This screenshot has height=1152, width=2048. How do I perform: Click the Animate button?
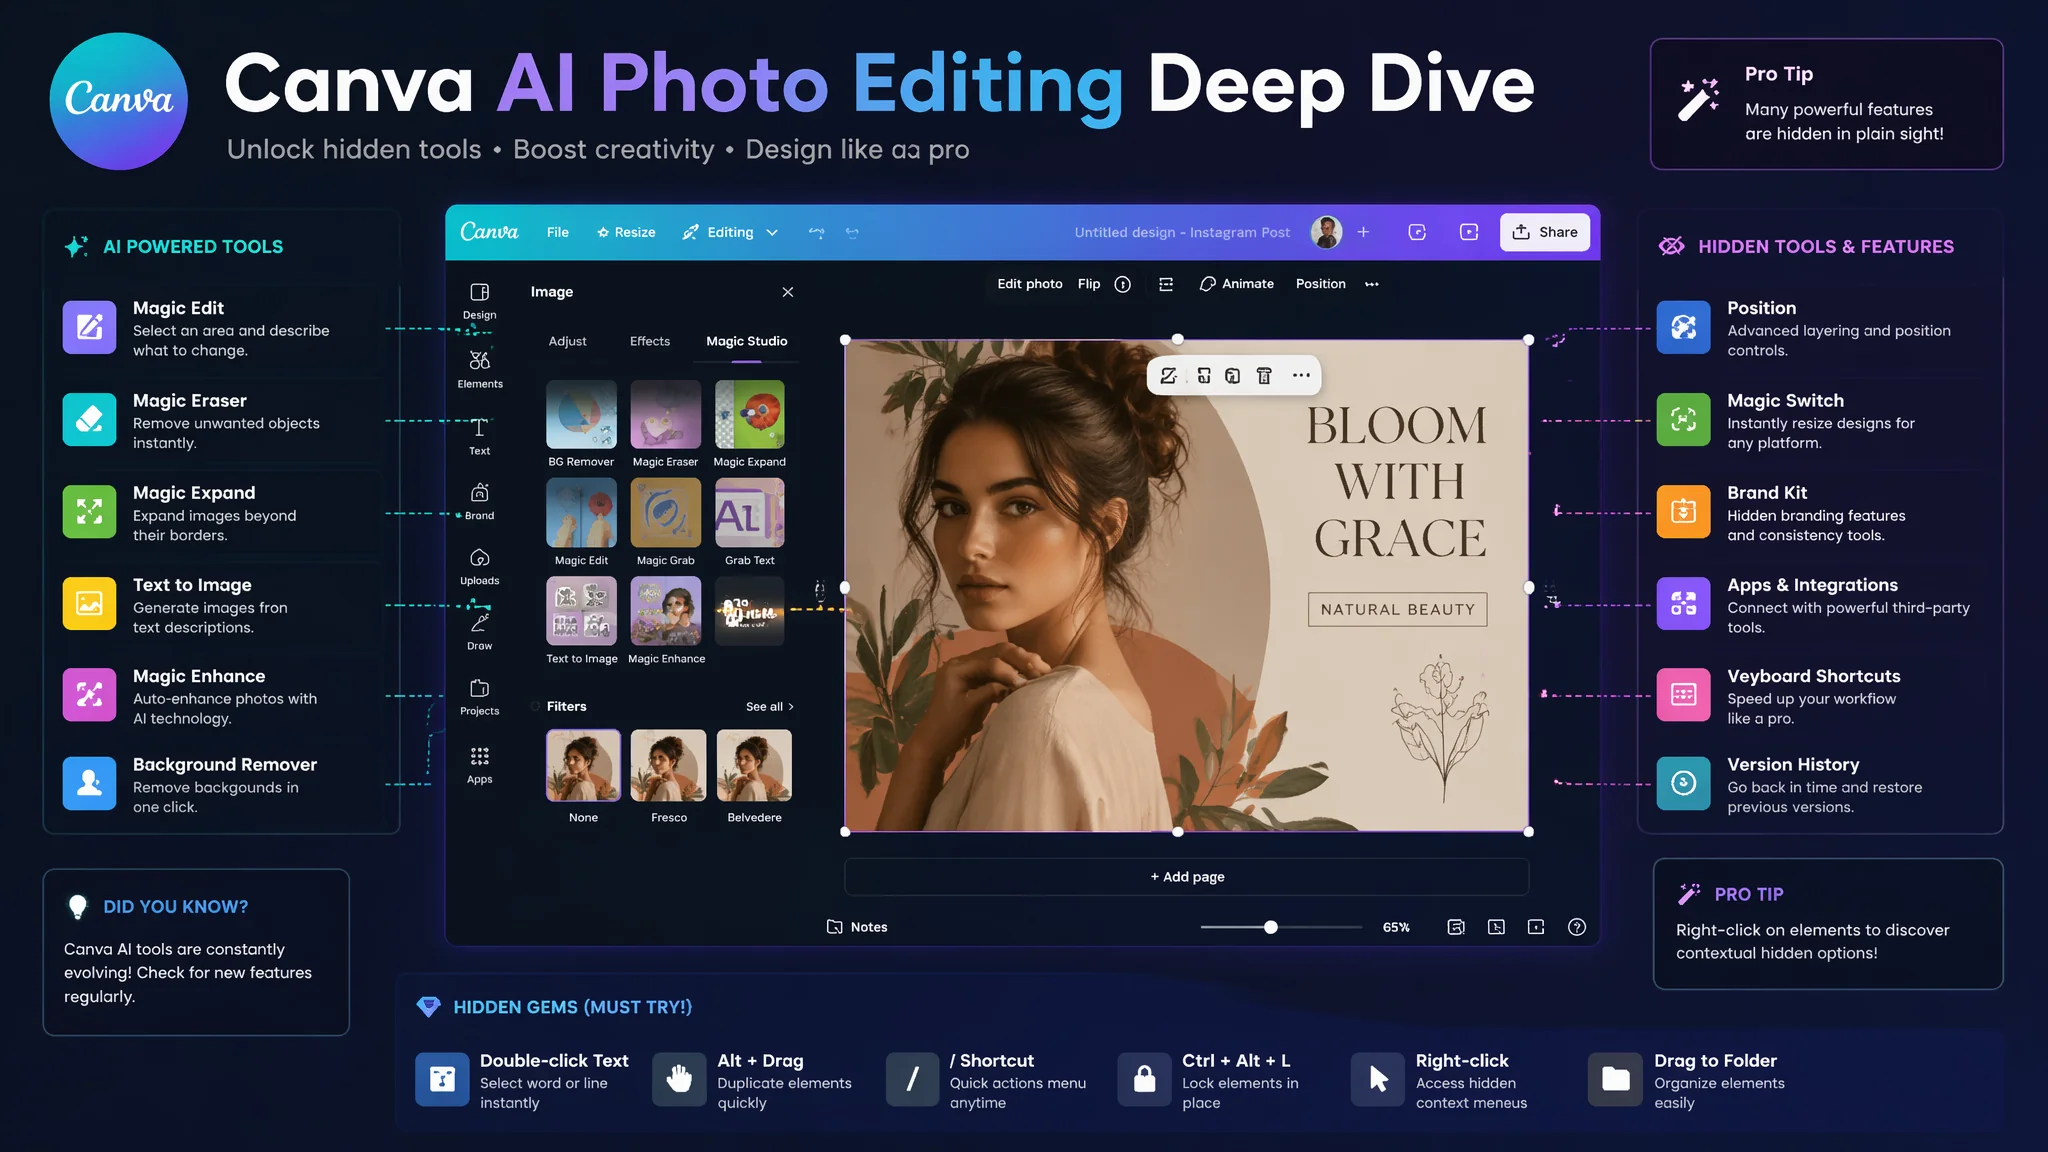pyautogui.click(x=1237, y=284)
